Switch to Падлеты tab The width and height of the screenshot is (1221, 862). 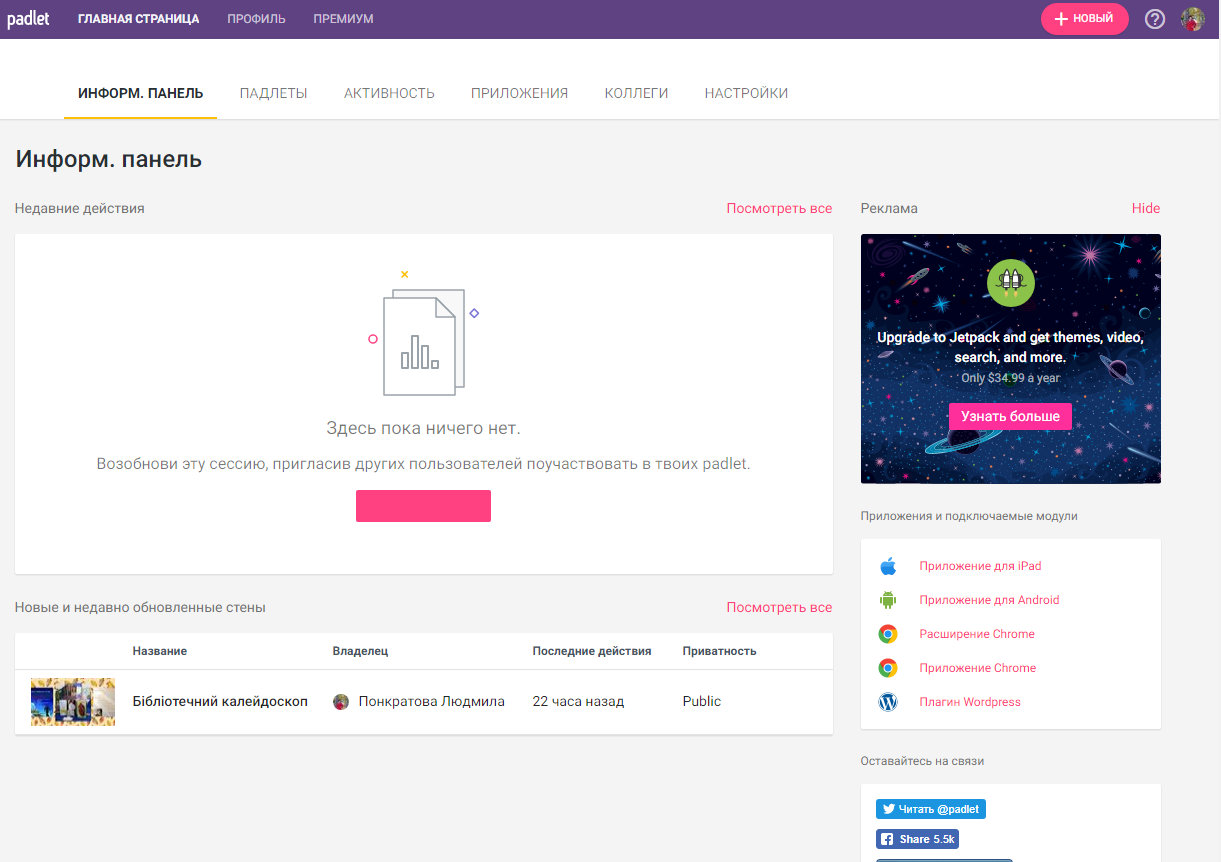[273, 93]
